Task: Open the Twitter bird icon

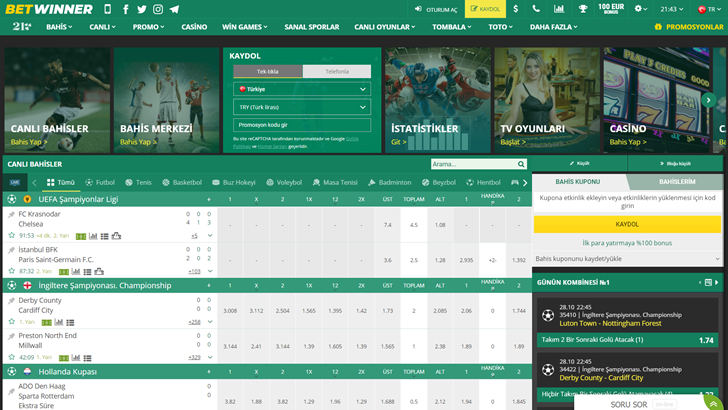Action: pyautogui.click(x=142, y=9)
